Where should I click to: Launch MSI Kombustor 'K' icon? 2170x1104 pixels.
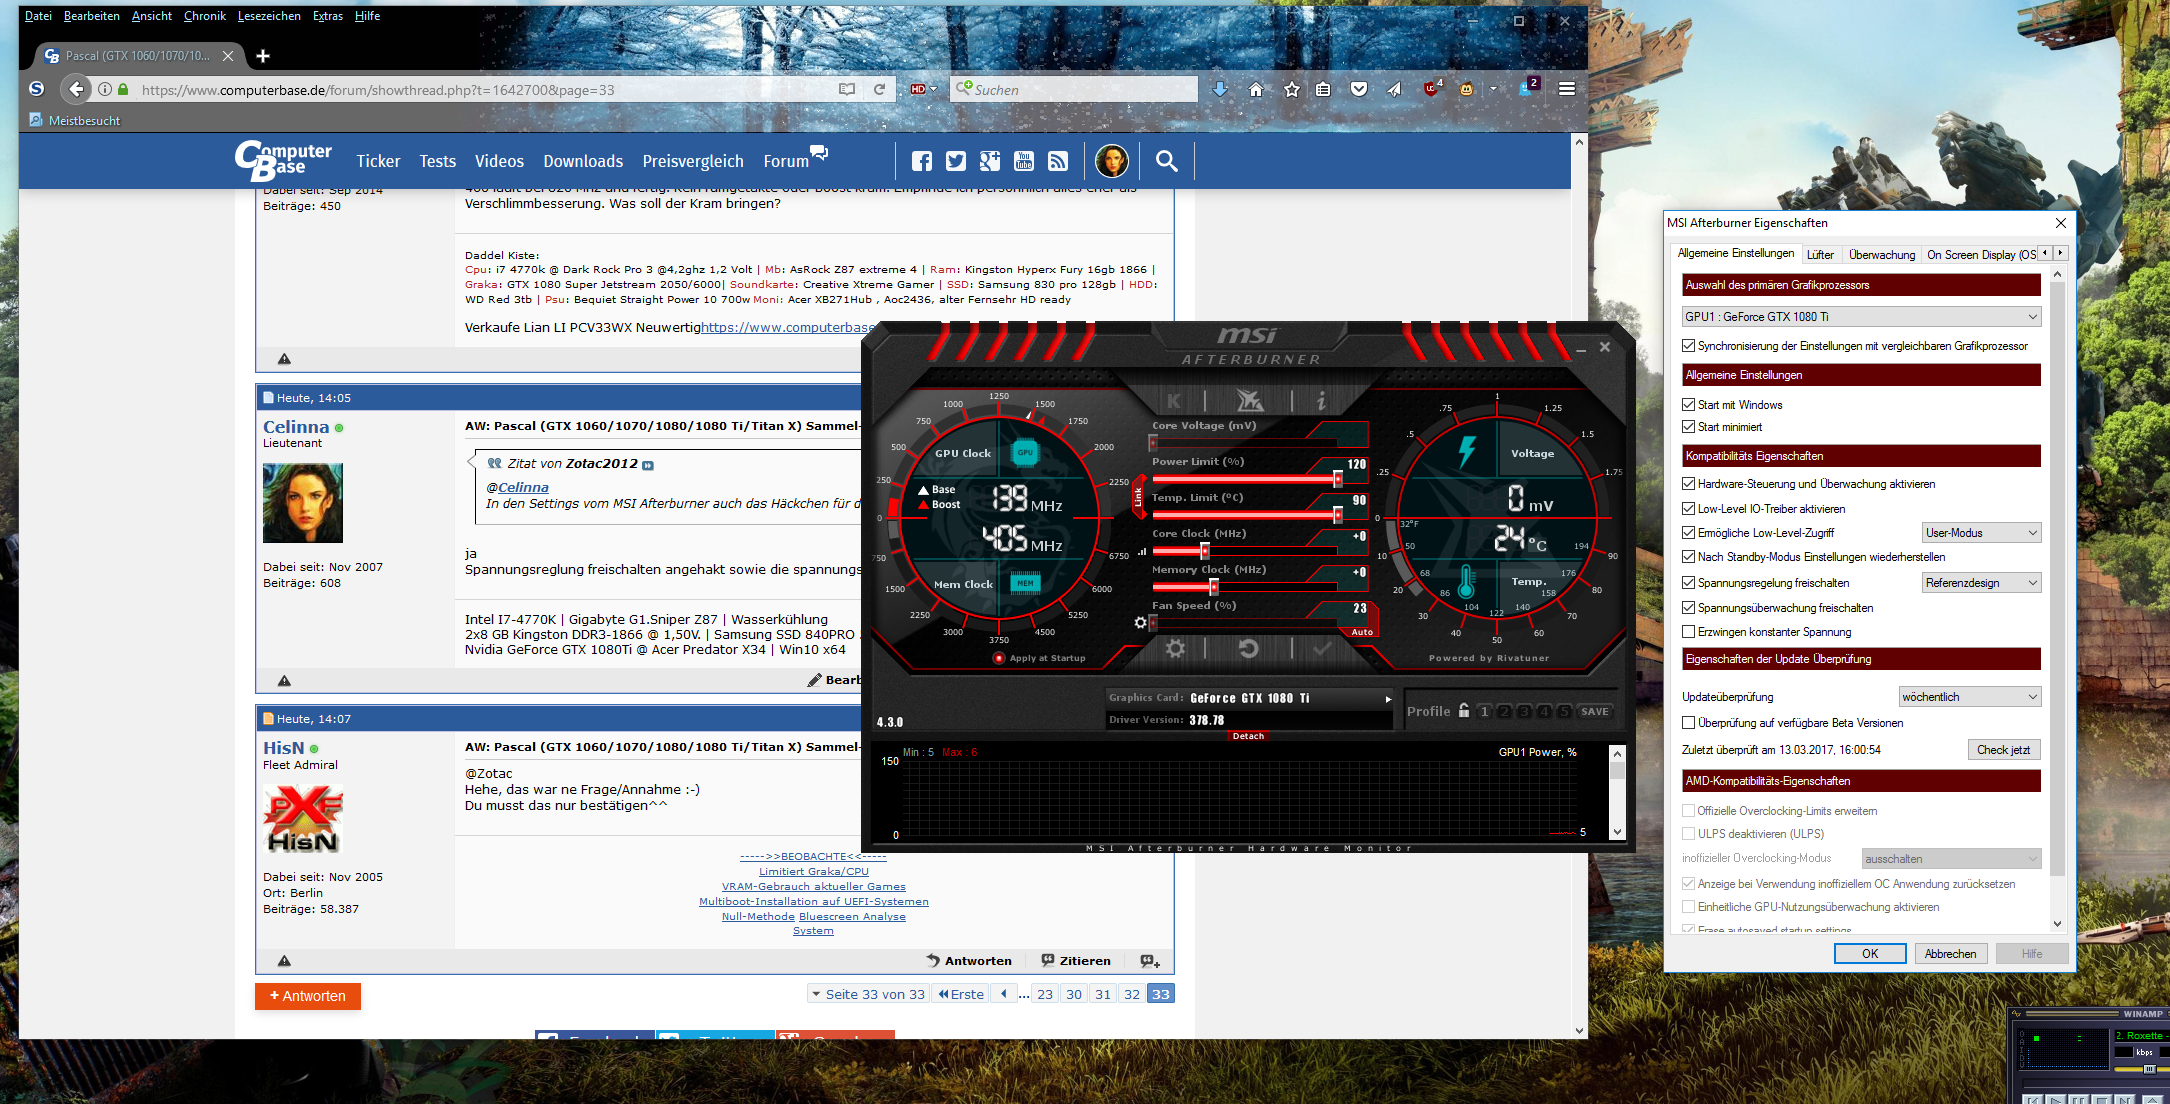pyautogui.click(x=1174, y=401)
